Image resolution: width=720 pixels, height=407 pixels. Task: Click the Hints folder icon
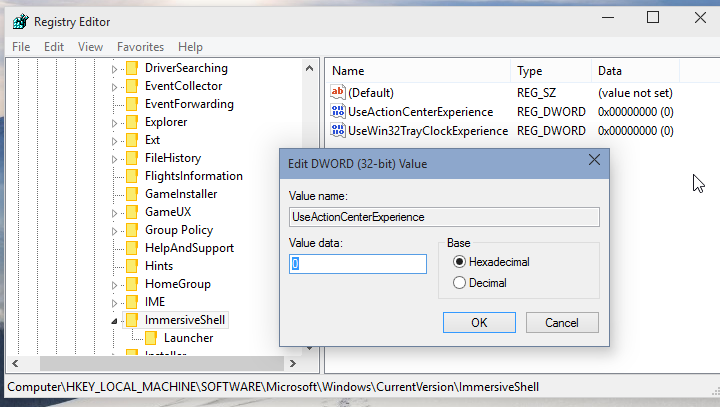pos(132,266)
